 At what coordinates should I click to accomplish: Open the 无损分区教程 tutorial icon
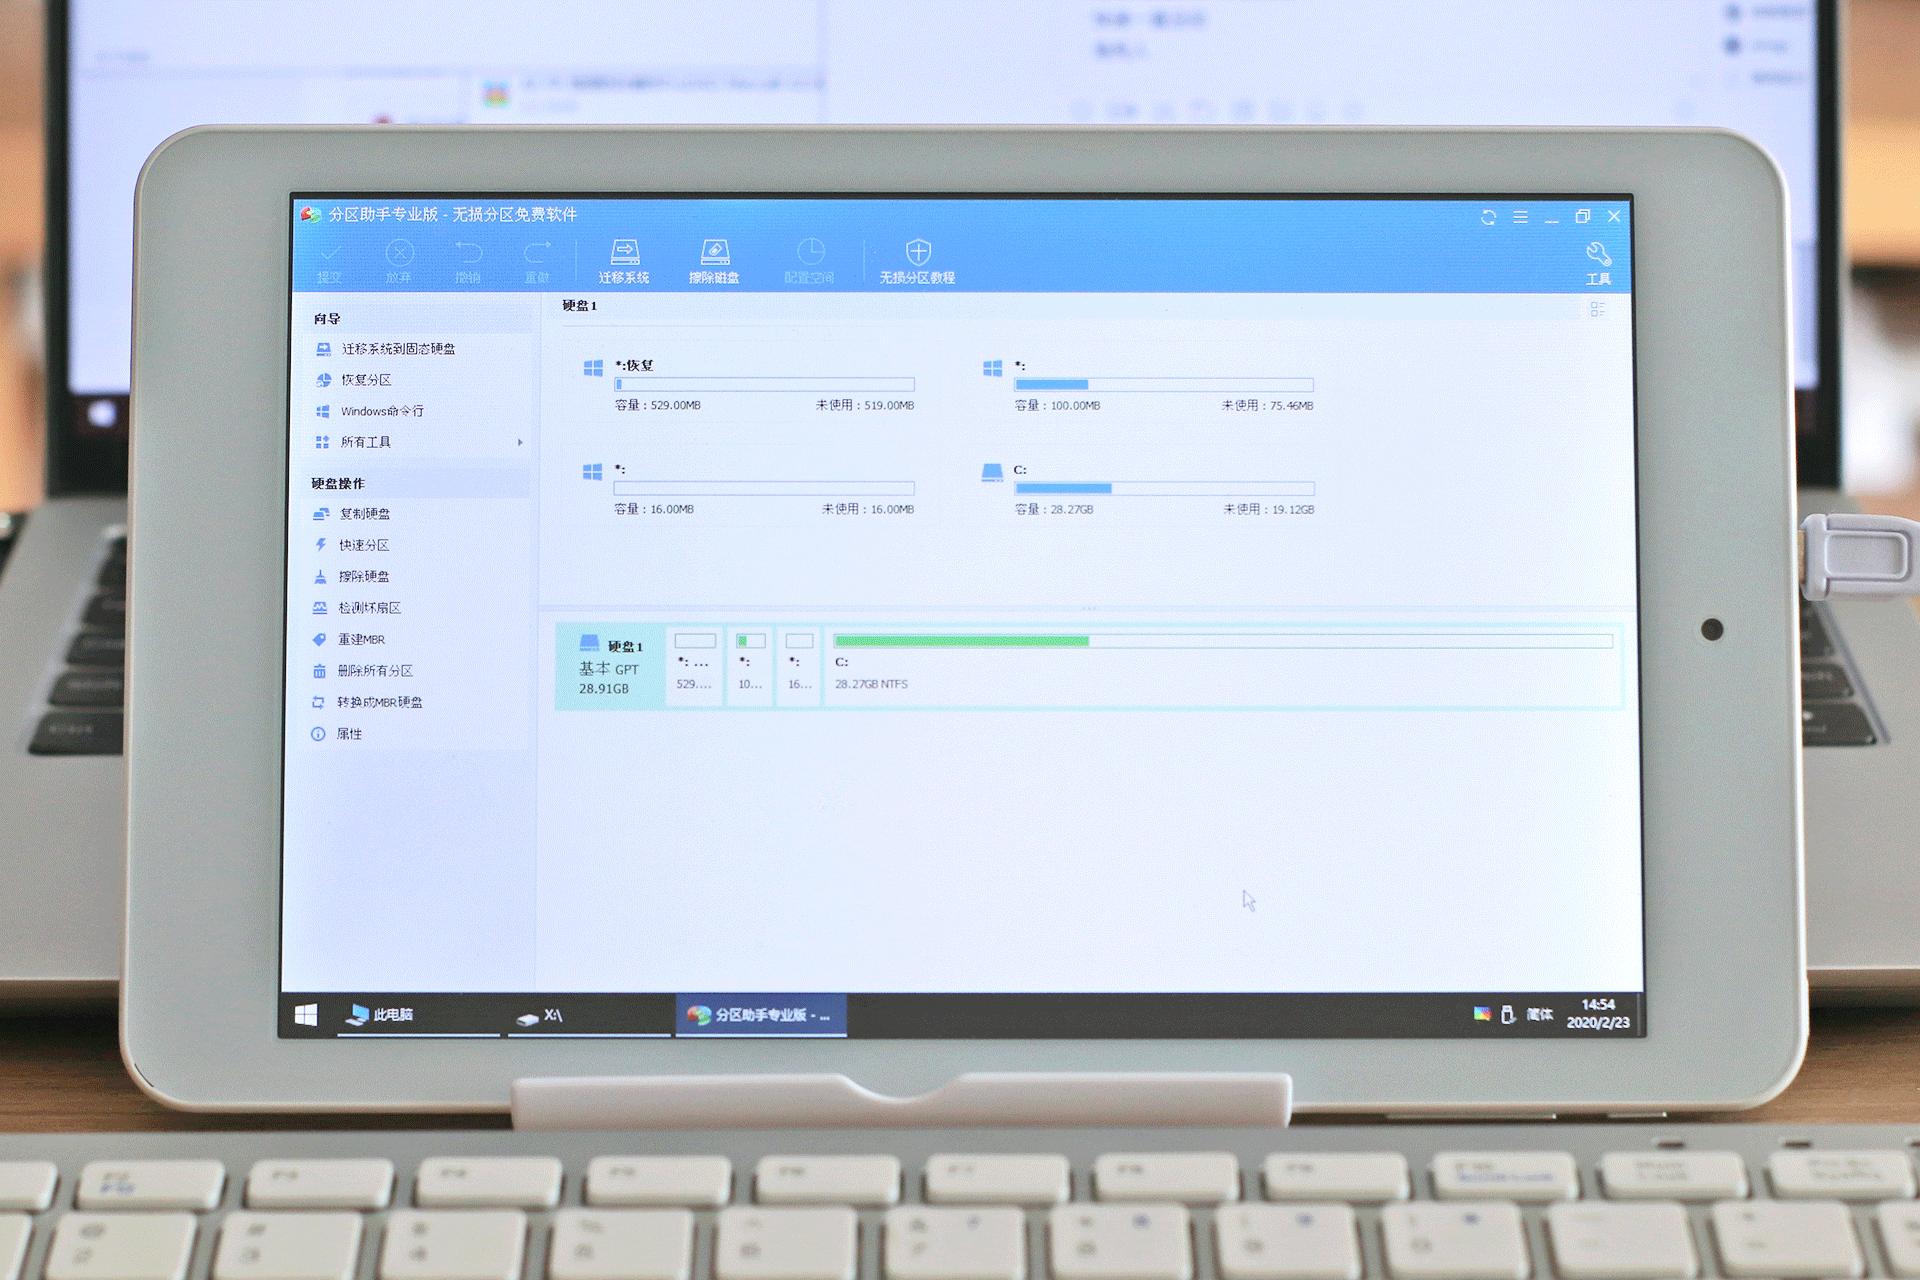click(x=917, y=260)
